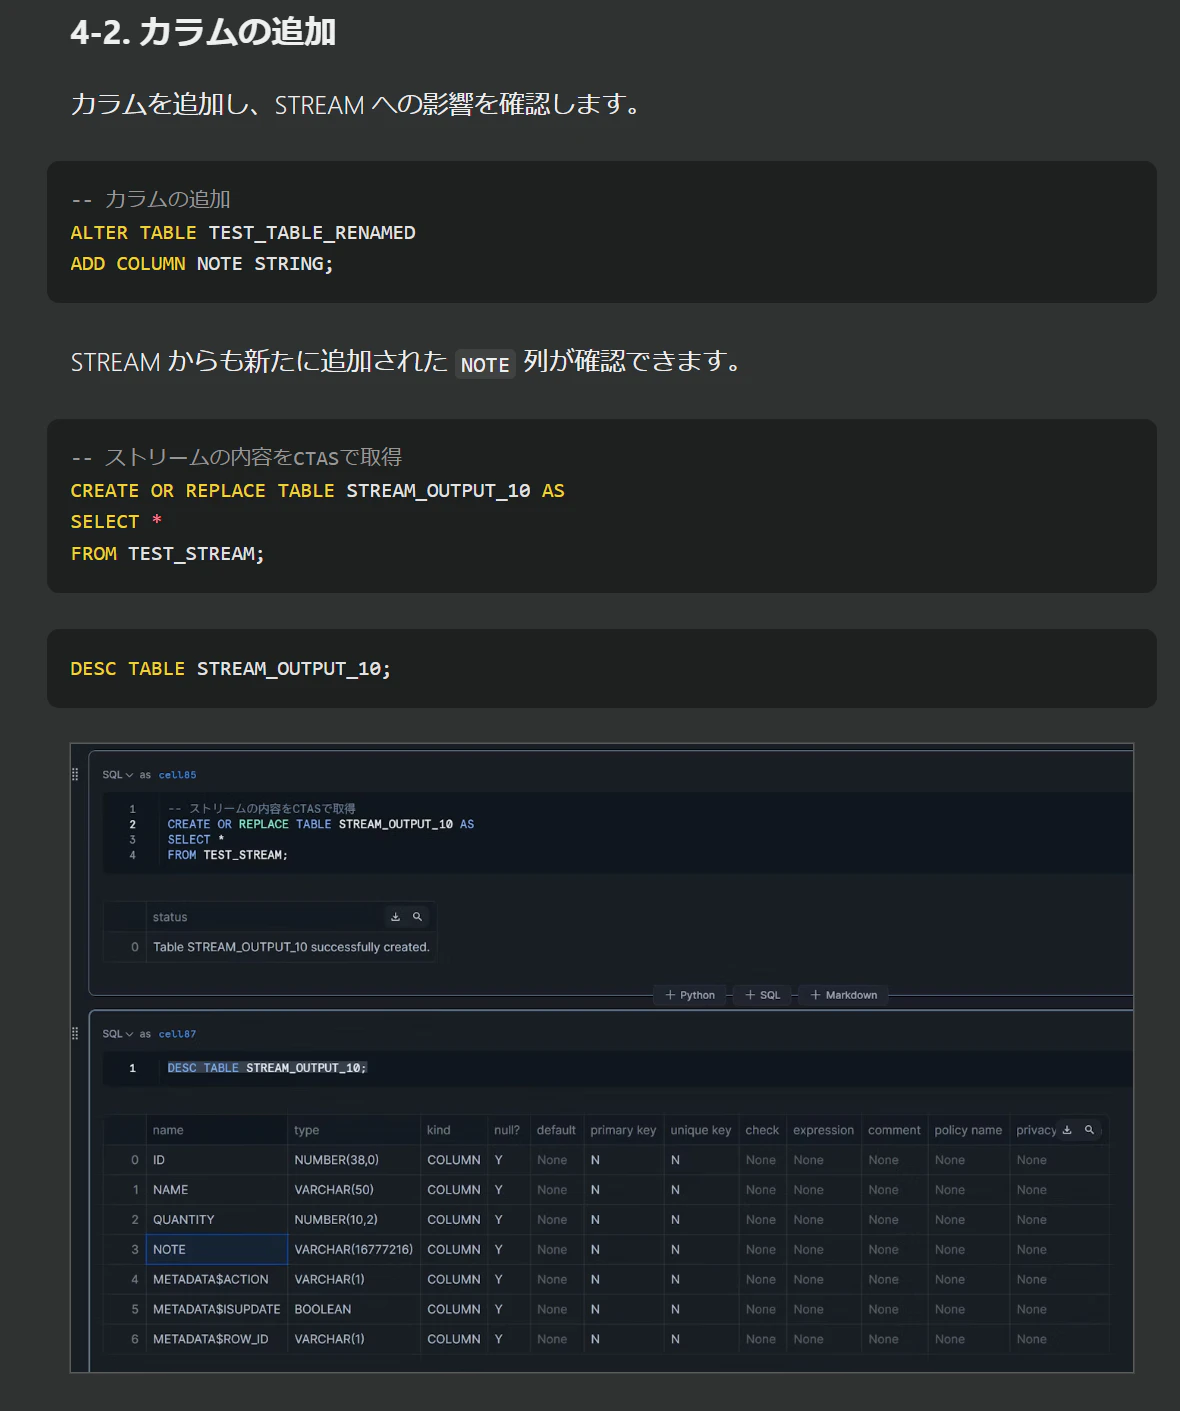Click the 'FROM TEST_STREAM;' line in cell85 editor
The image size is (1180, 1411).
228,855
